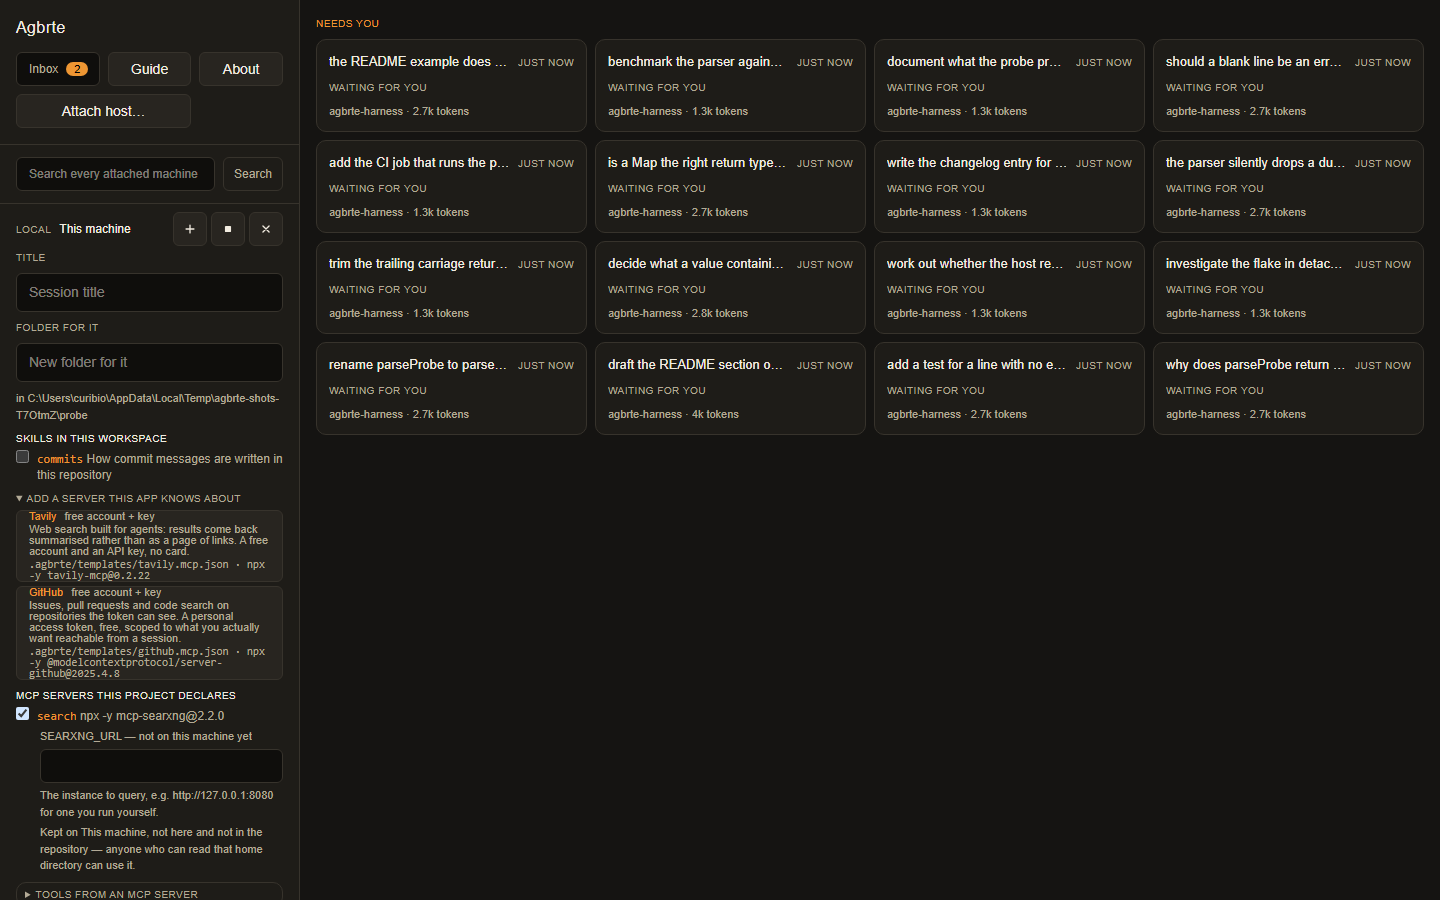Screen dimensions: 1440x900
Task: Open session 'add the CI job that runs the p...'
Action: tap(451, 187)
